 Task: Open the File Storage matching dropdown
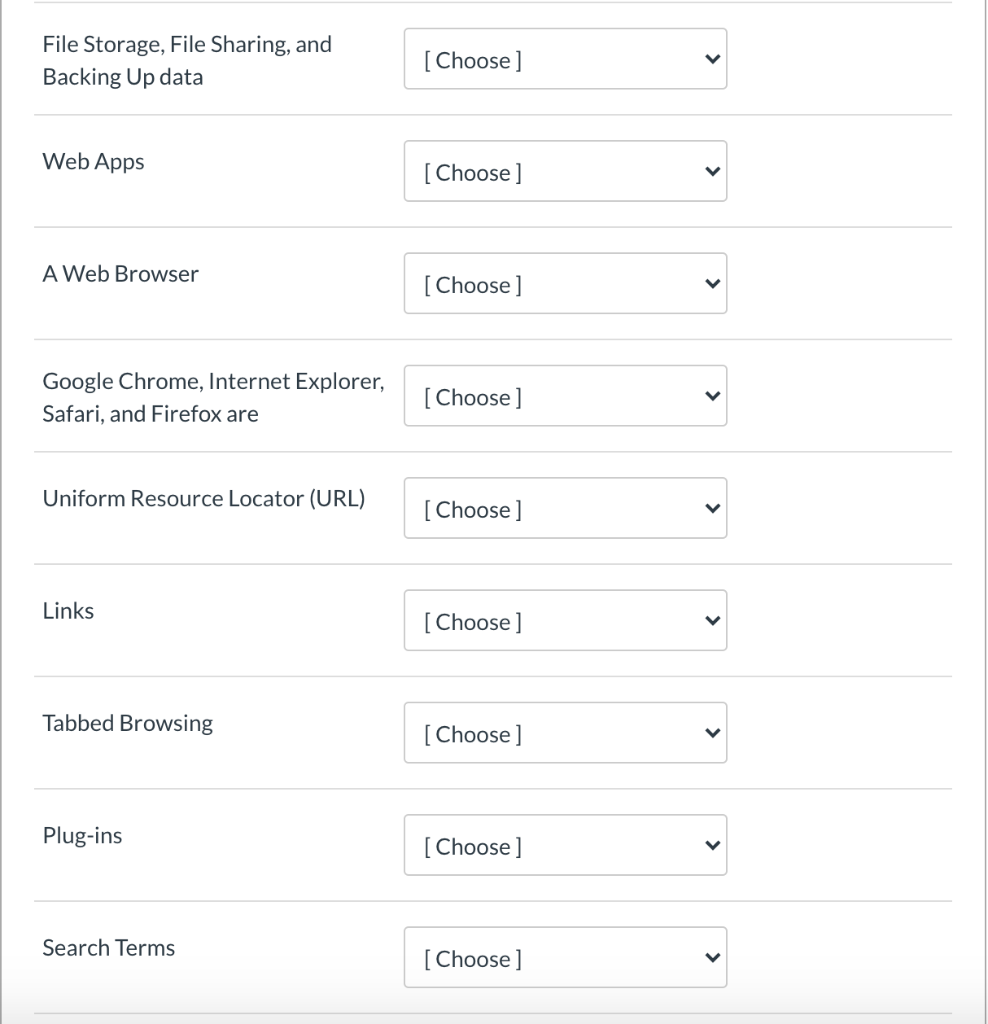click(565, 59)
